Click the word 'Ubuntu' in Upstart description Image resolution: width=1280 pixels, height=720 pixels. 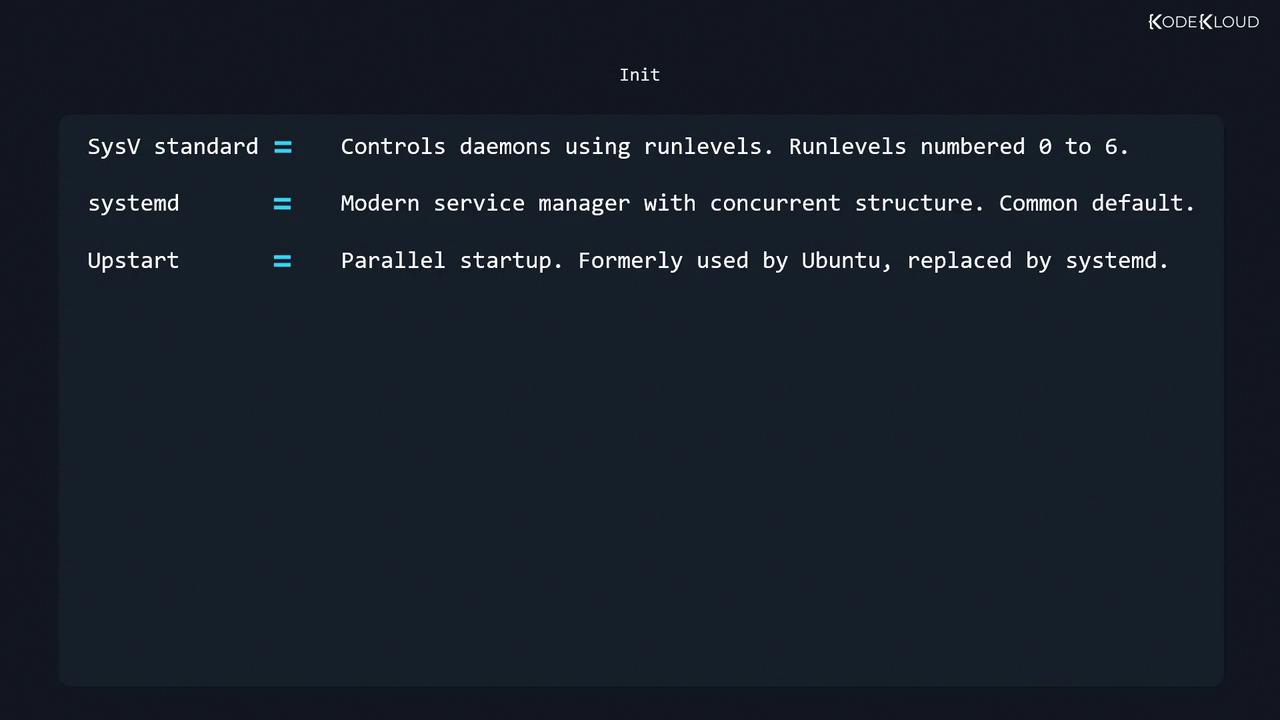coord(841,261)
